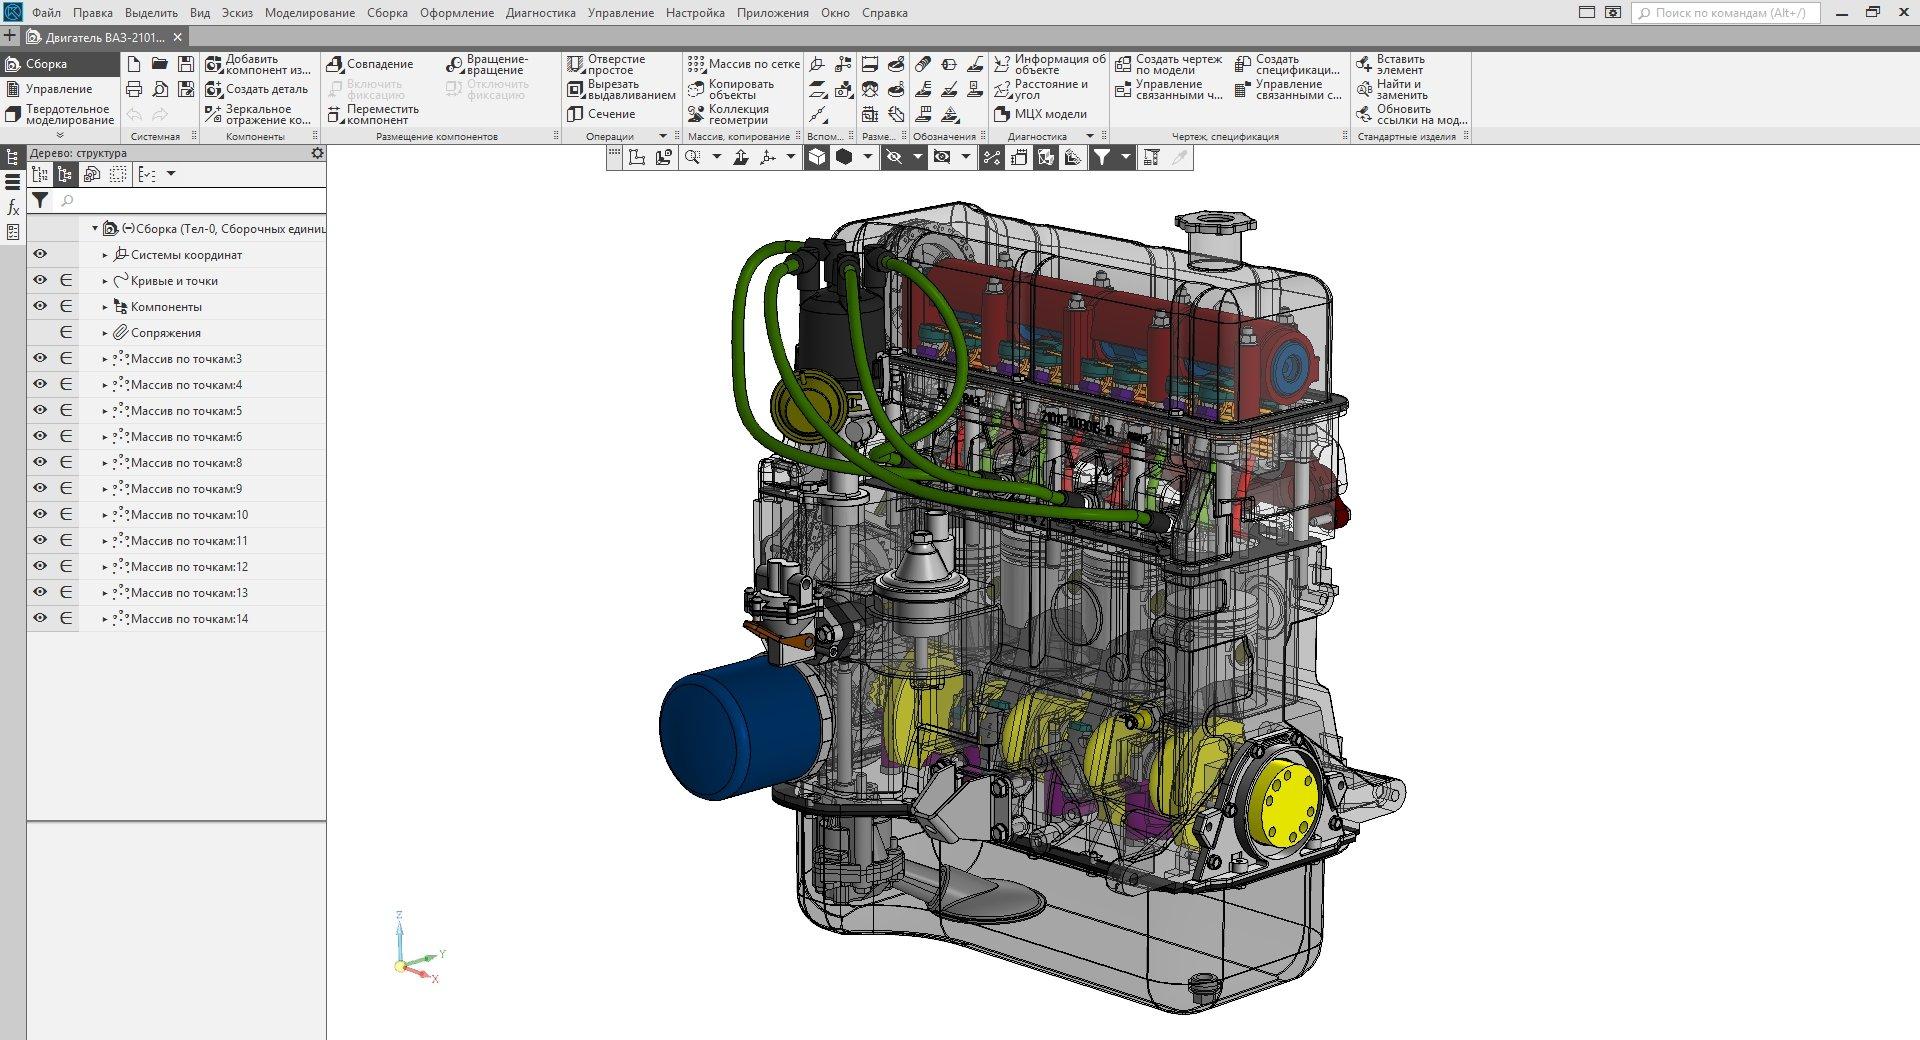The height and width of the screenshot is (1040, 1920).
Task: Toggle visibility of Coordinate systems node
Action: click(x=40, y=255)
